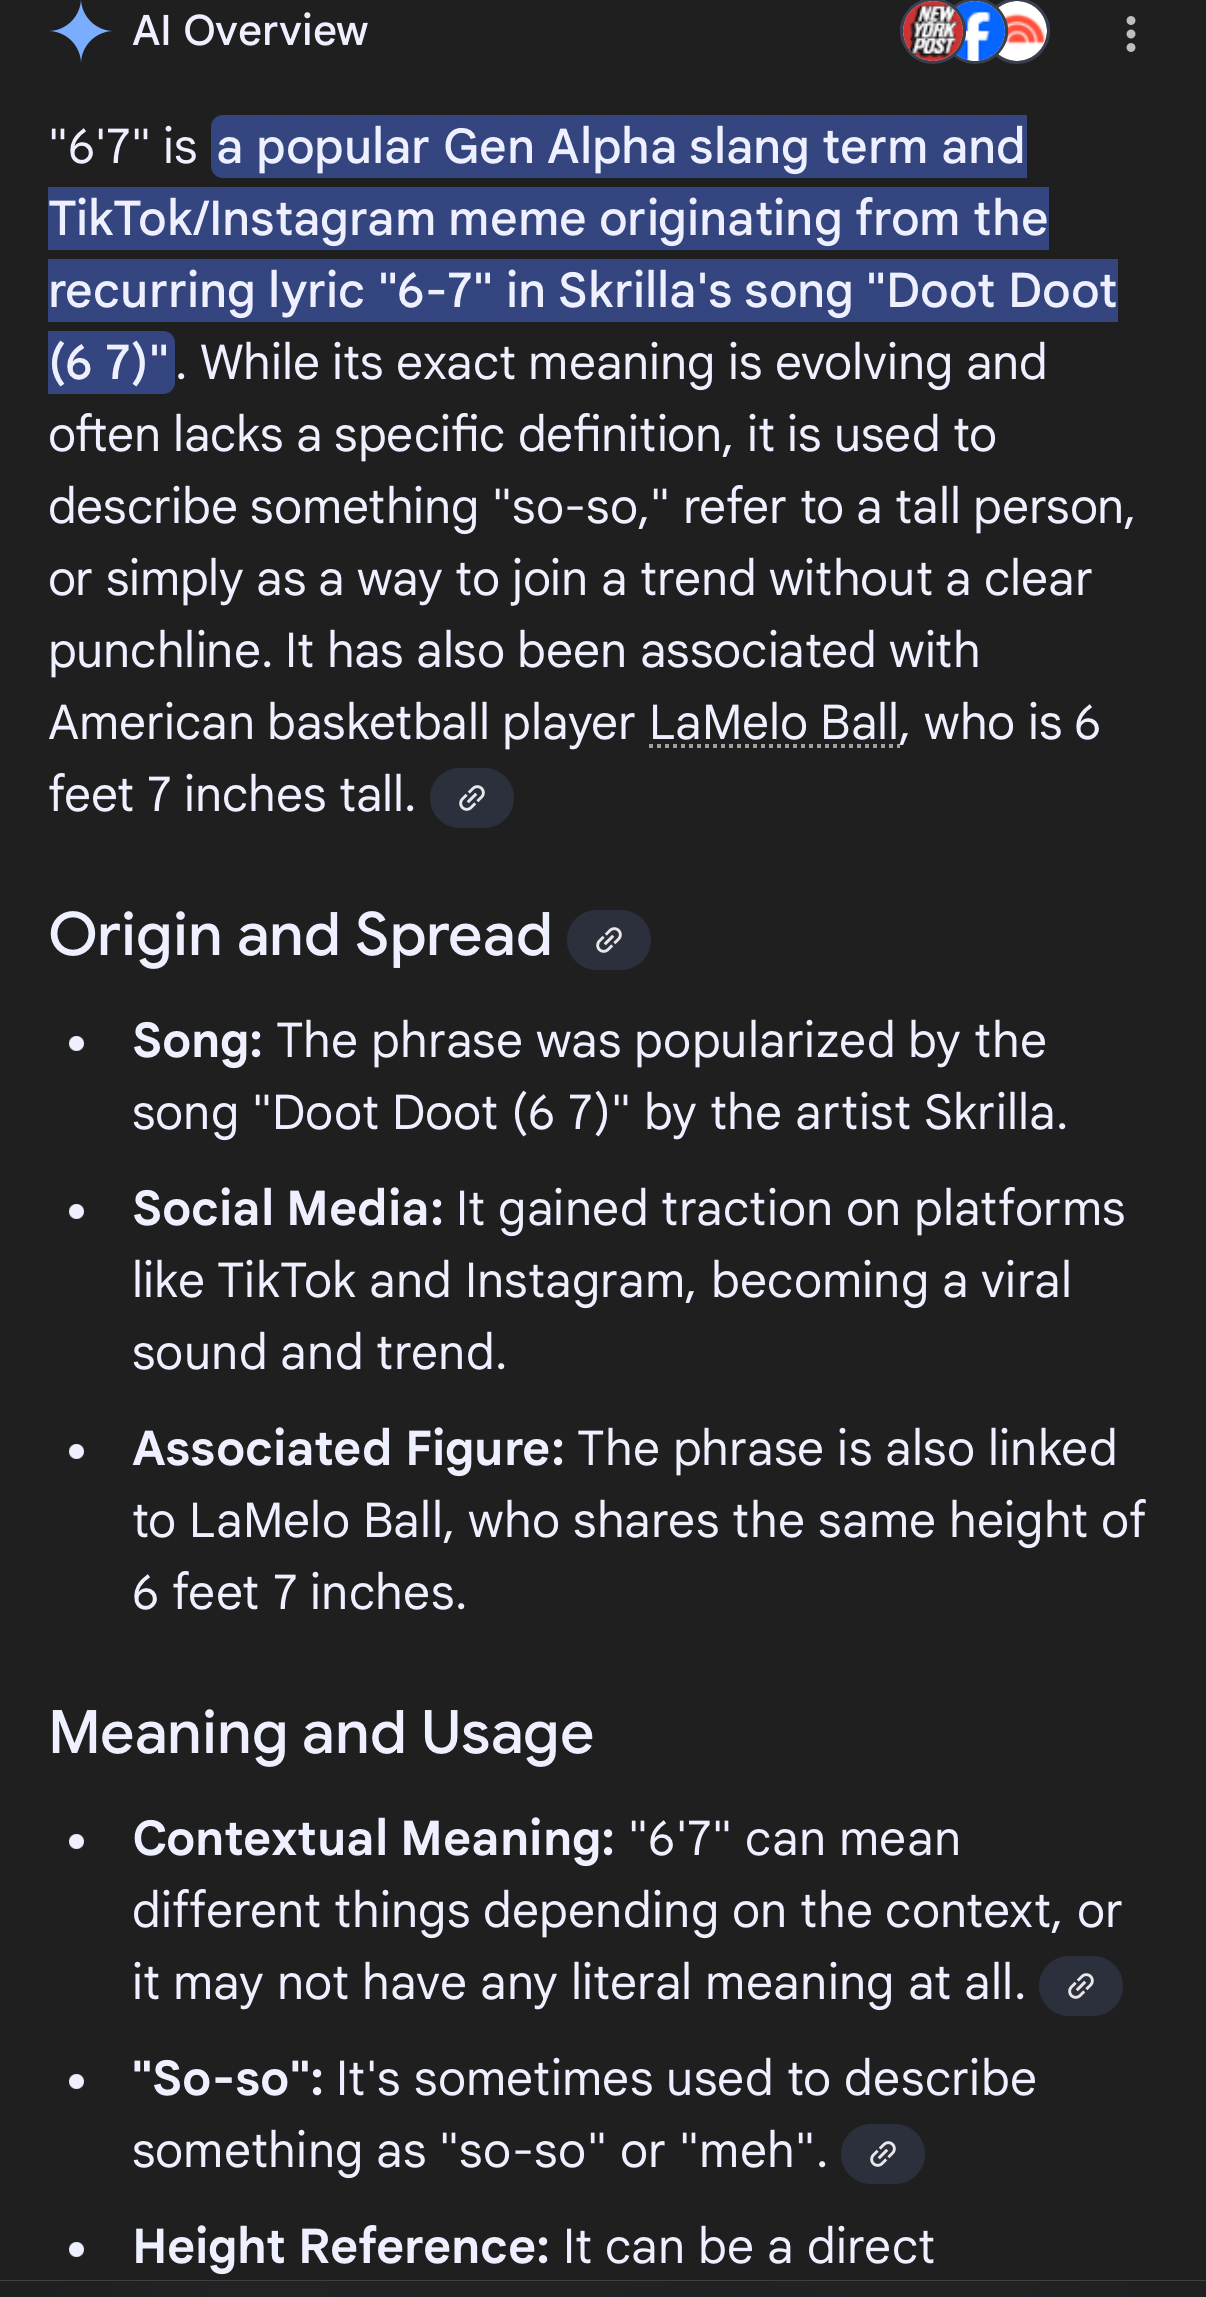This screenshot has width=1206, height=2297.
Task: Click link chip after 'literal meaning at all.'
Action: point(1081,1986)
